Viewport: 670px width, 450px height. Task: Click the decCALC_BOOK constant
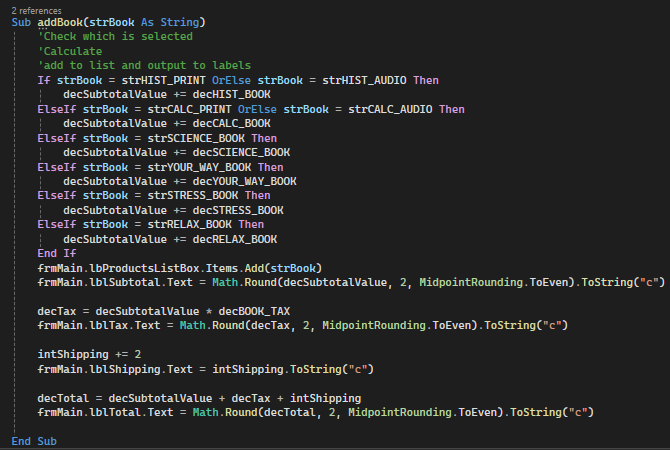coord(232,124)
